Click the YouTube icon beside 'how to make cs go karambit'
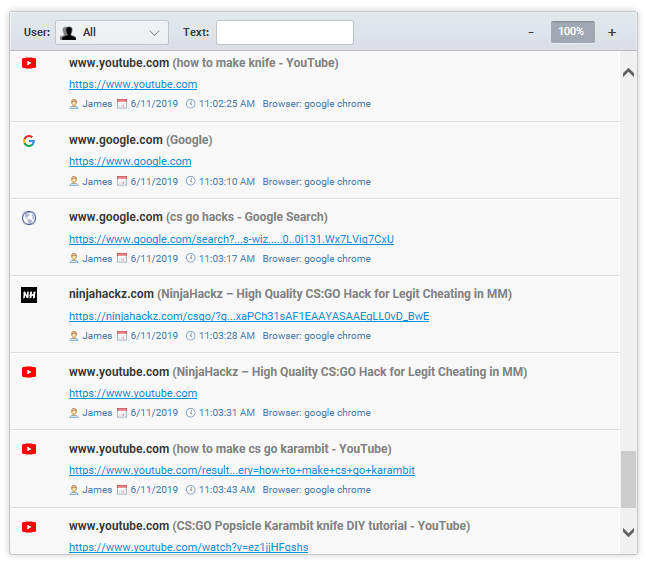This screenshot has width=647, height=565. tap(29, 449)
